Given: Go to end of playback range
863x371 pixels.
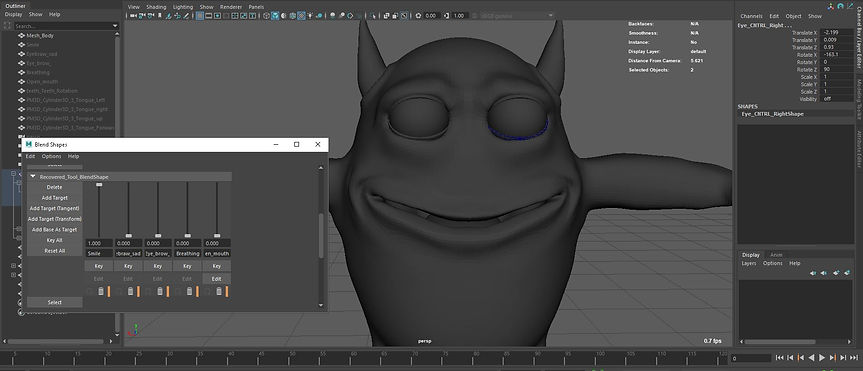Looking at the screenshot, I should (x=854, y=358).
